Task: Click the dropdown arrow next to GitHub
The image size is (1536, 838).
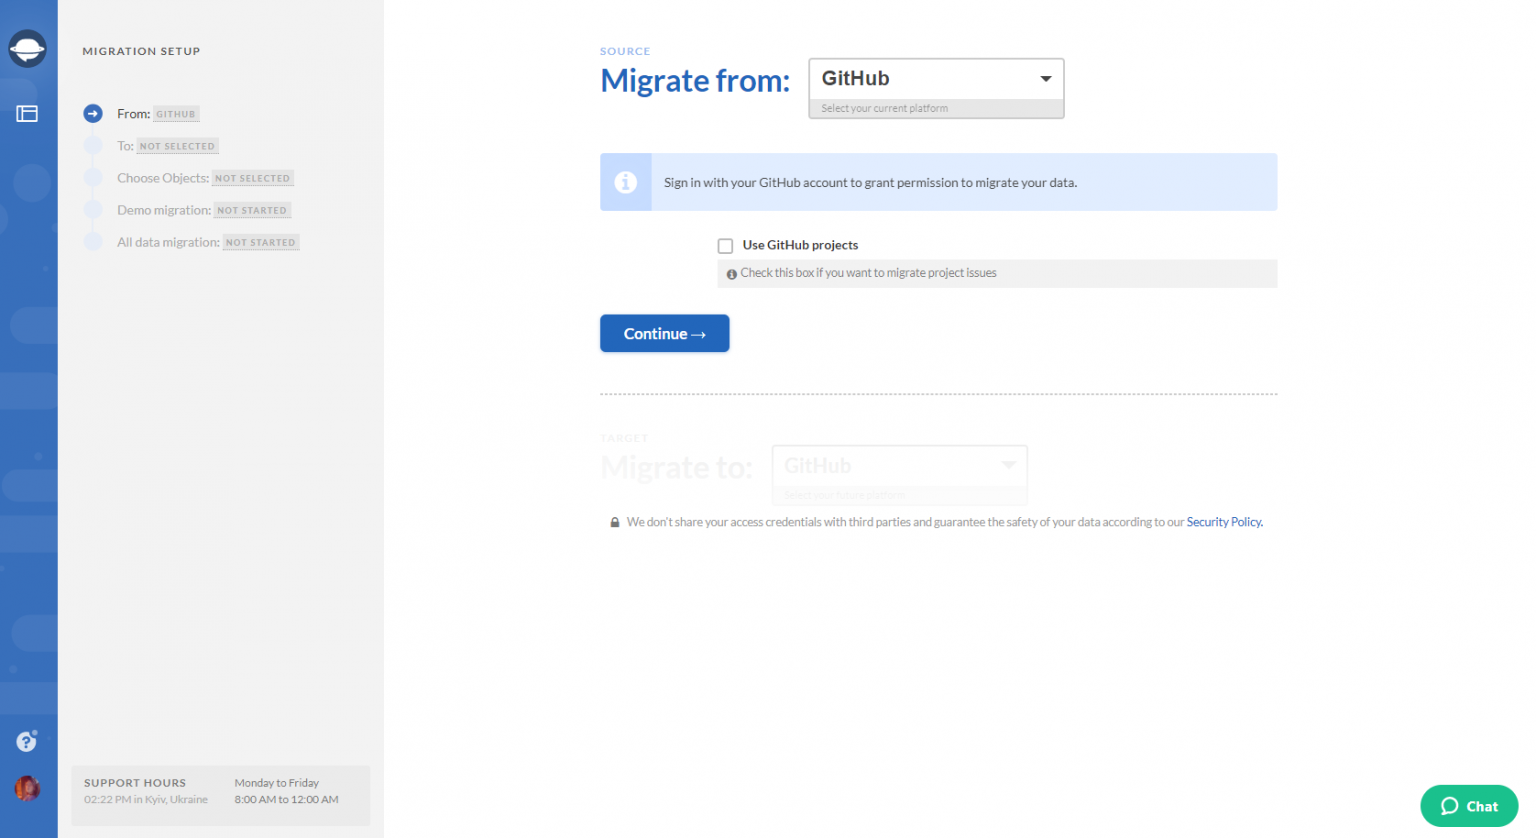Action: (1046, 78)
